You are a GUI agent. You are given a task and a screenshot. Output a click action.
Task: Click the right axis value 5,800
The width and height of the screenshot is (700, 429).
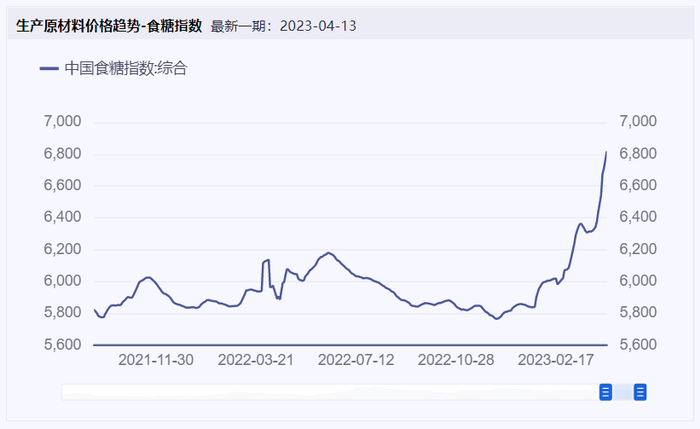pyautogui.click(x=638, y=312)
